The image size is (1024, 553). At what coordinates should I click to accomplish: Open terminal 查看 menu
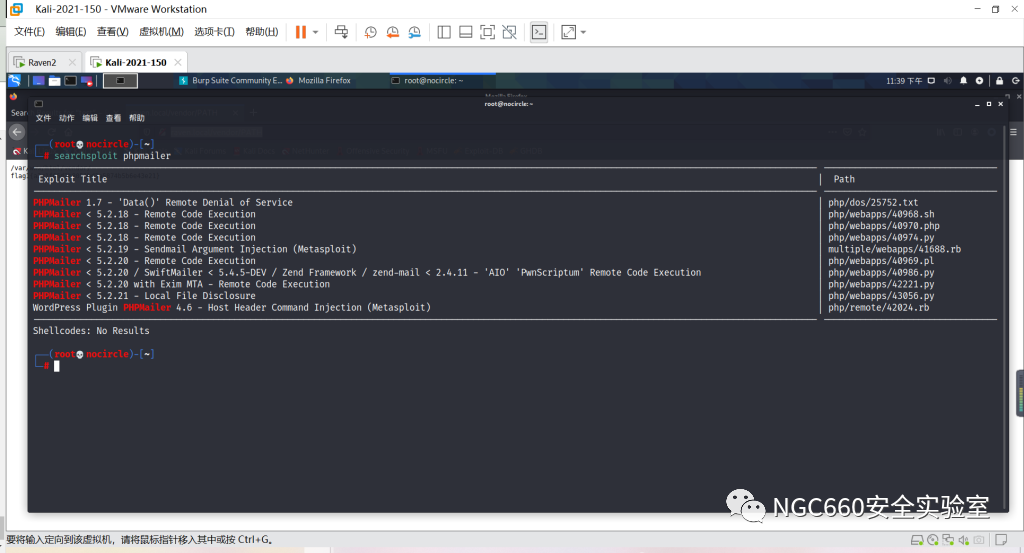pos(114,118)
